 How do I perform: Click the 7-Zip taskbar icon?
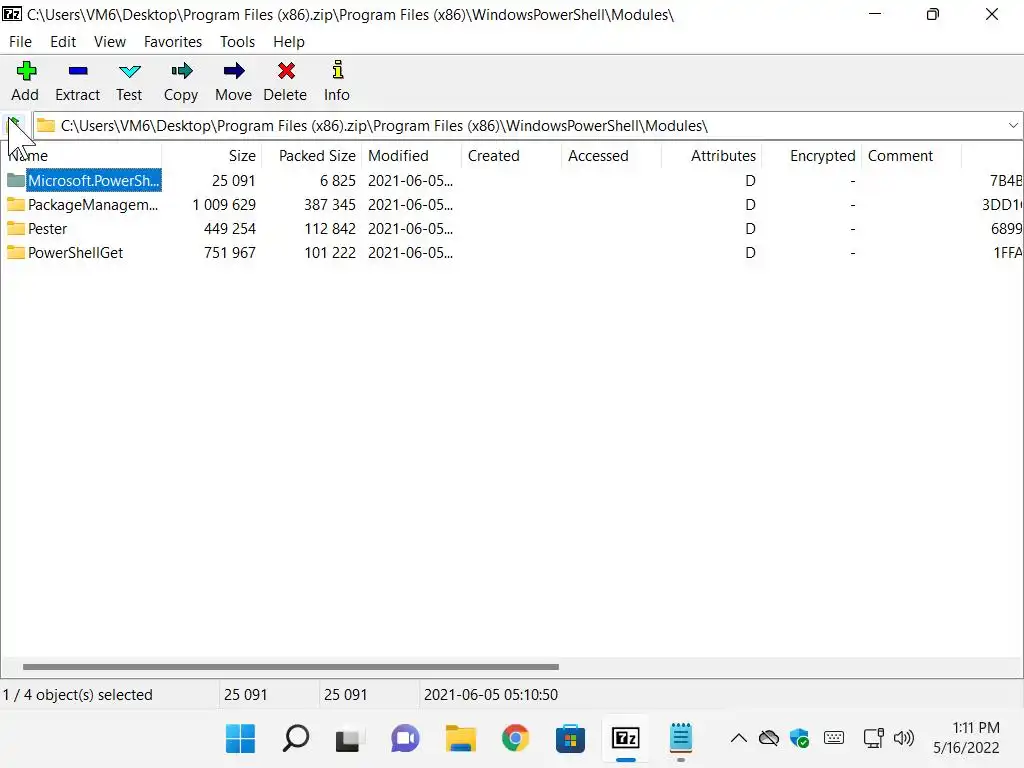click(x=626, y=739)
